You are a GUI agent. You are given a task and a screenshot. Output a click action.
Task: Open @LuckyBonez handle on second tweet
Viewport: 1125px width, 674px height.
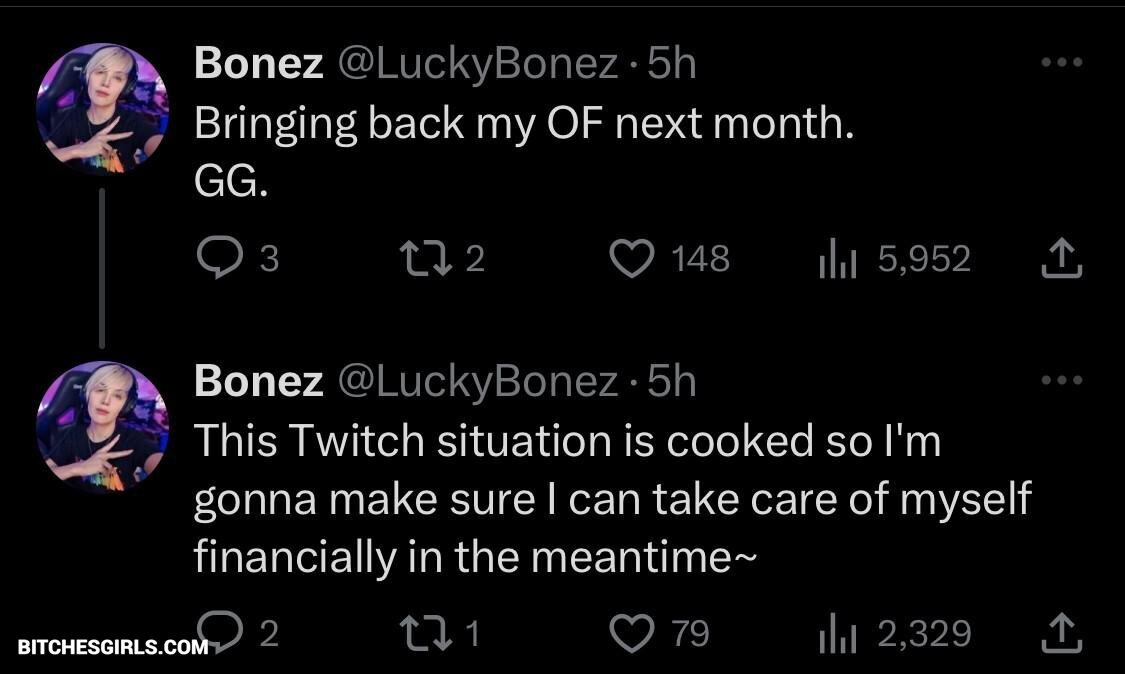click(x=478, y=381)
